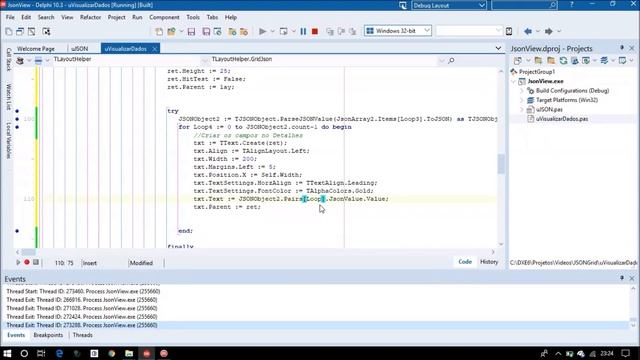The width and height of the screenshot is (640, 360).
Task: Switch to the uJSON editor tab
Action: pos(80,49)
